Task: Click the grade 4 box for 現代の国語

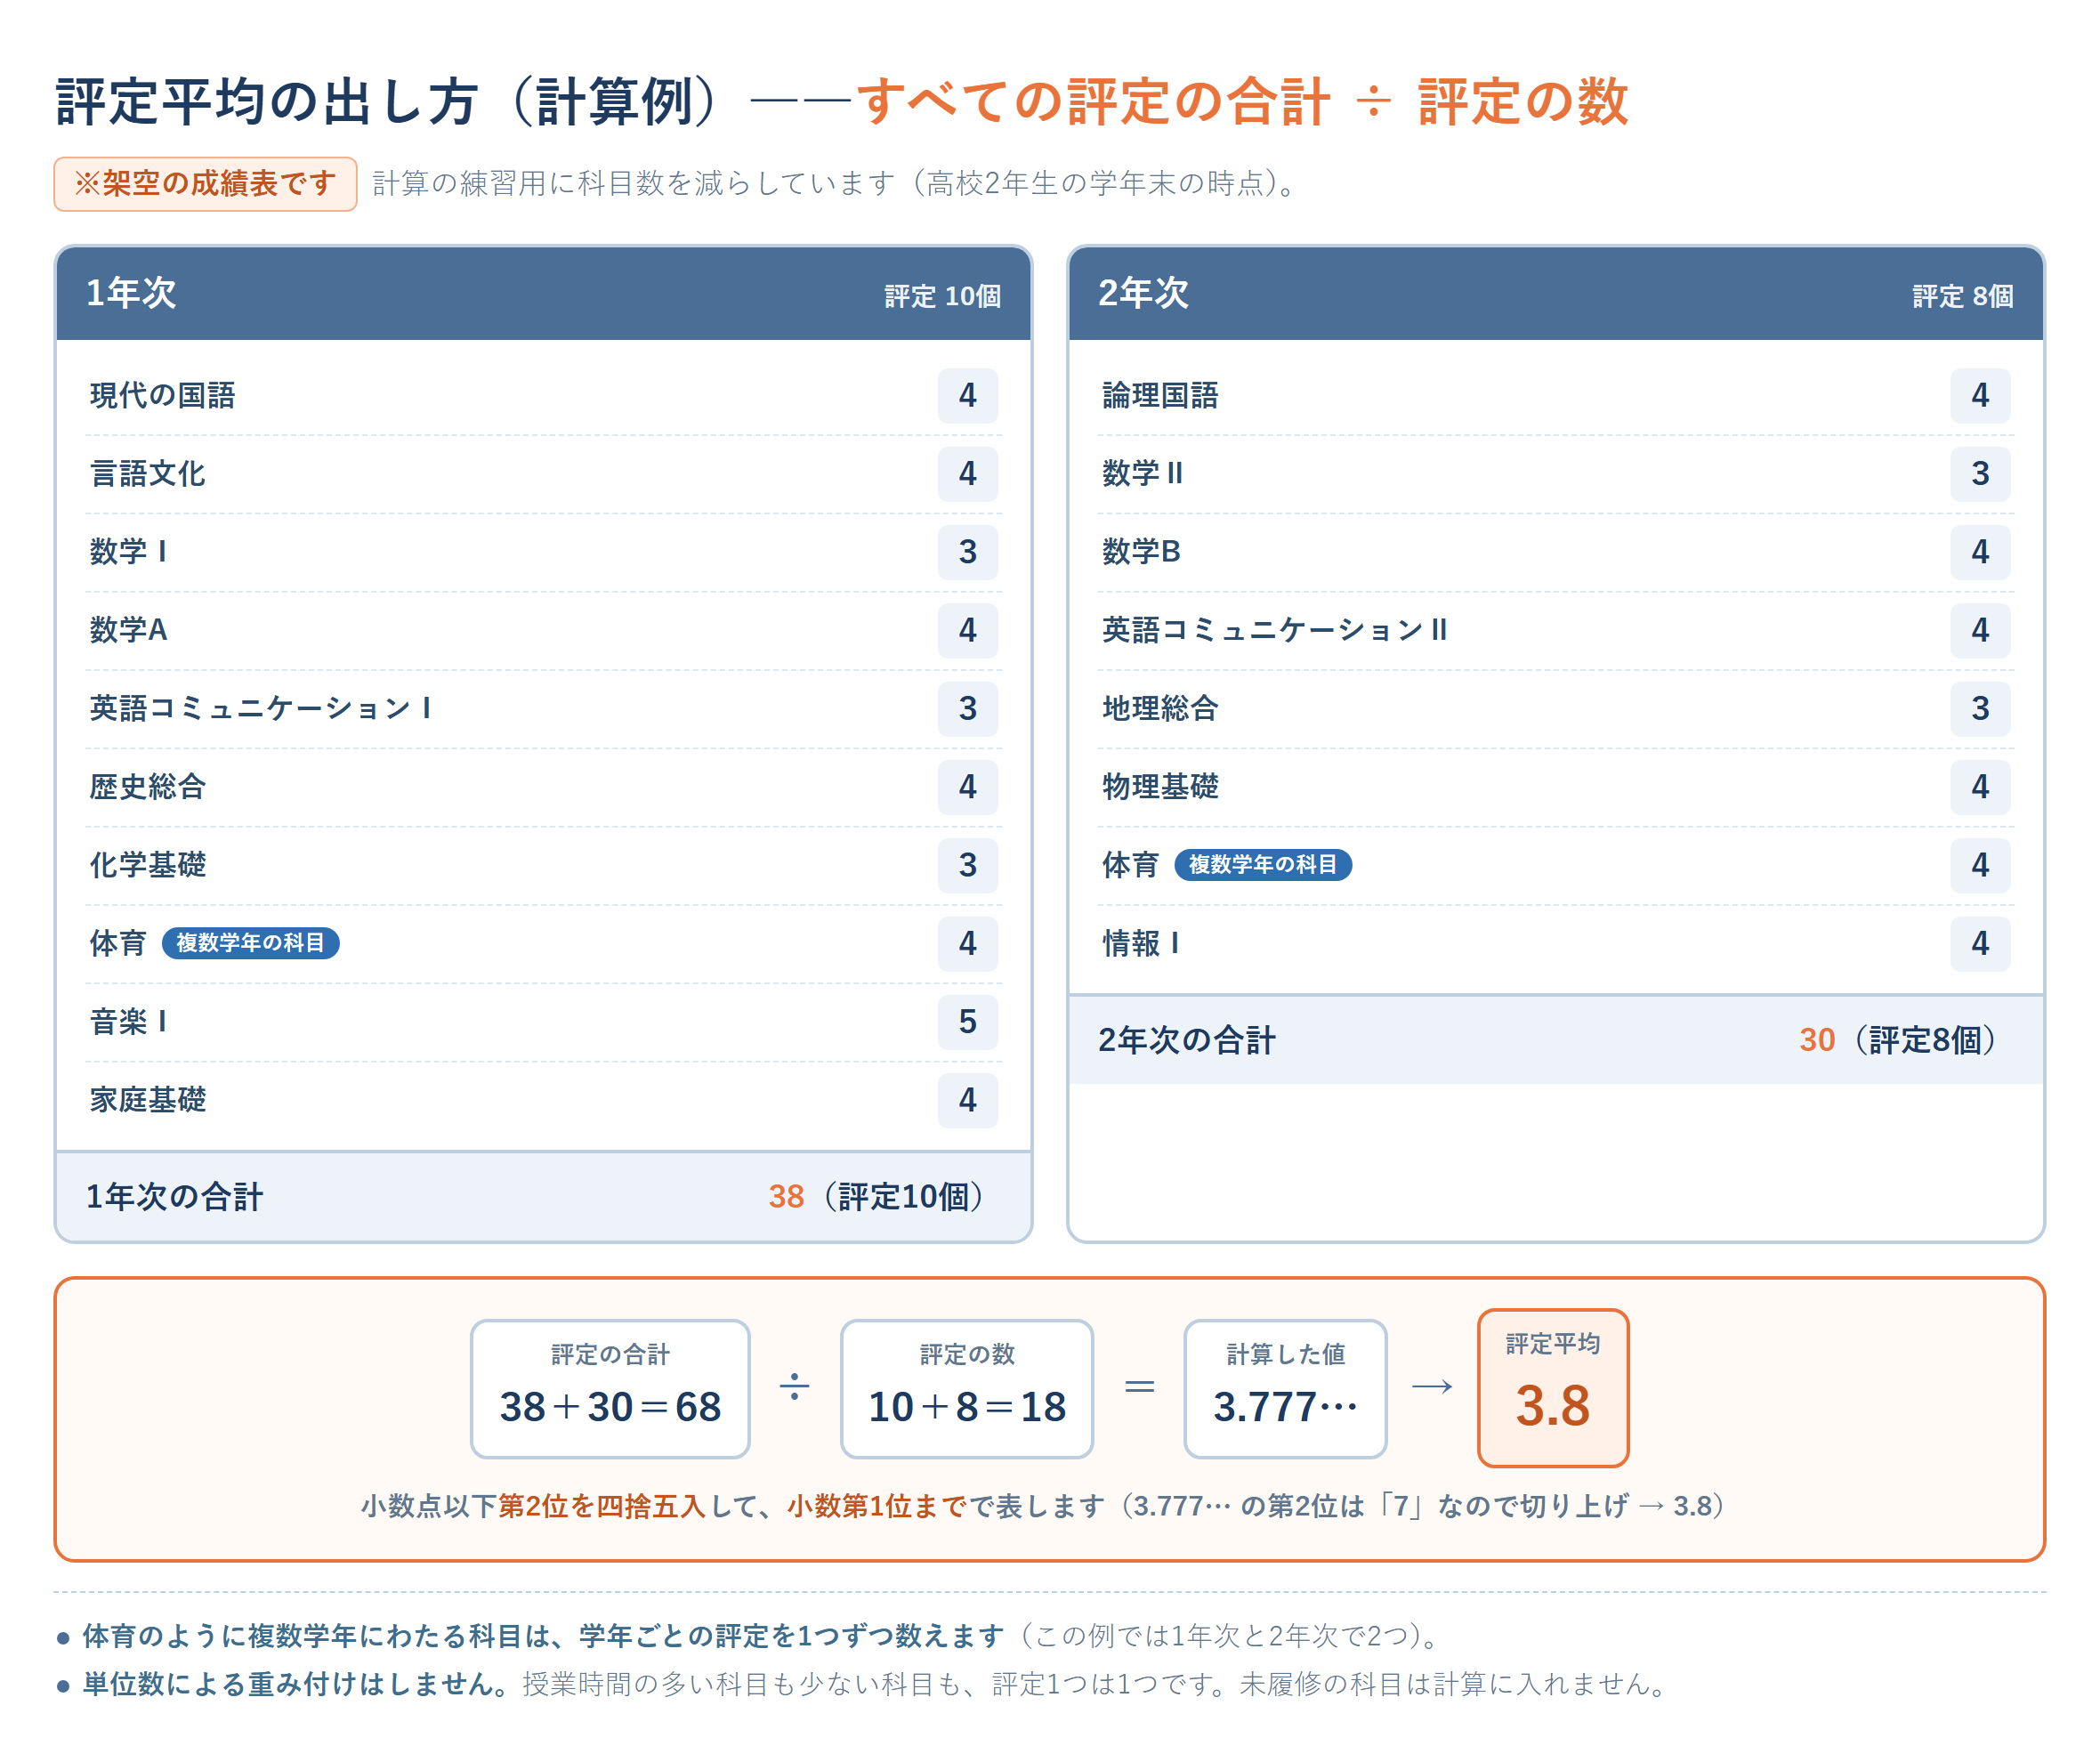Action: [968, 396]
